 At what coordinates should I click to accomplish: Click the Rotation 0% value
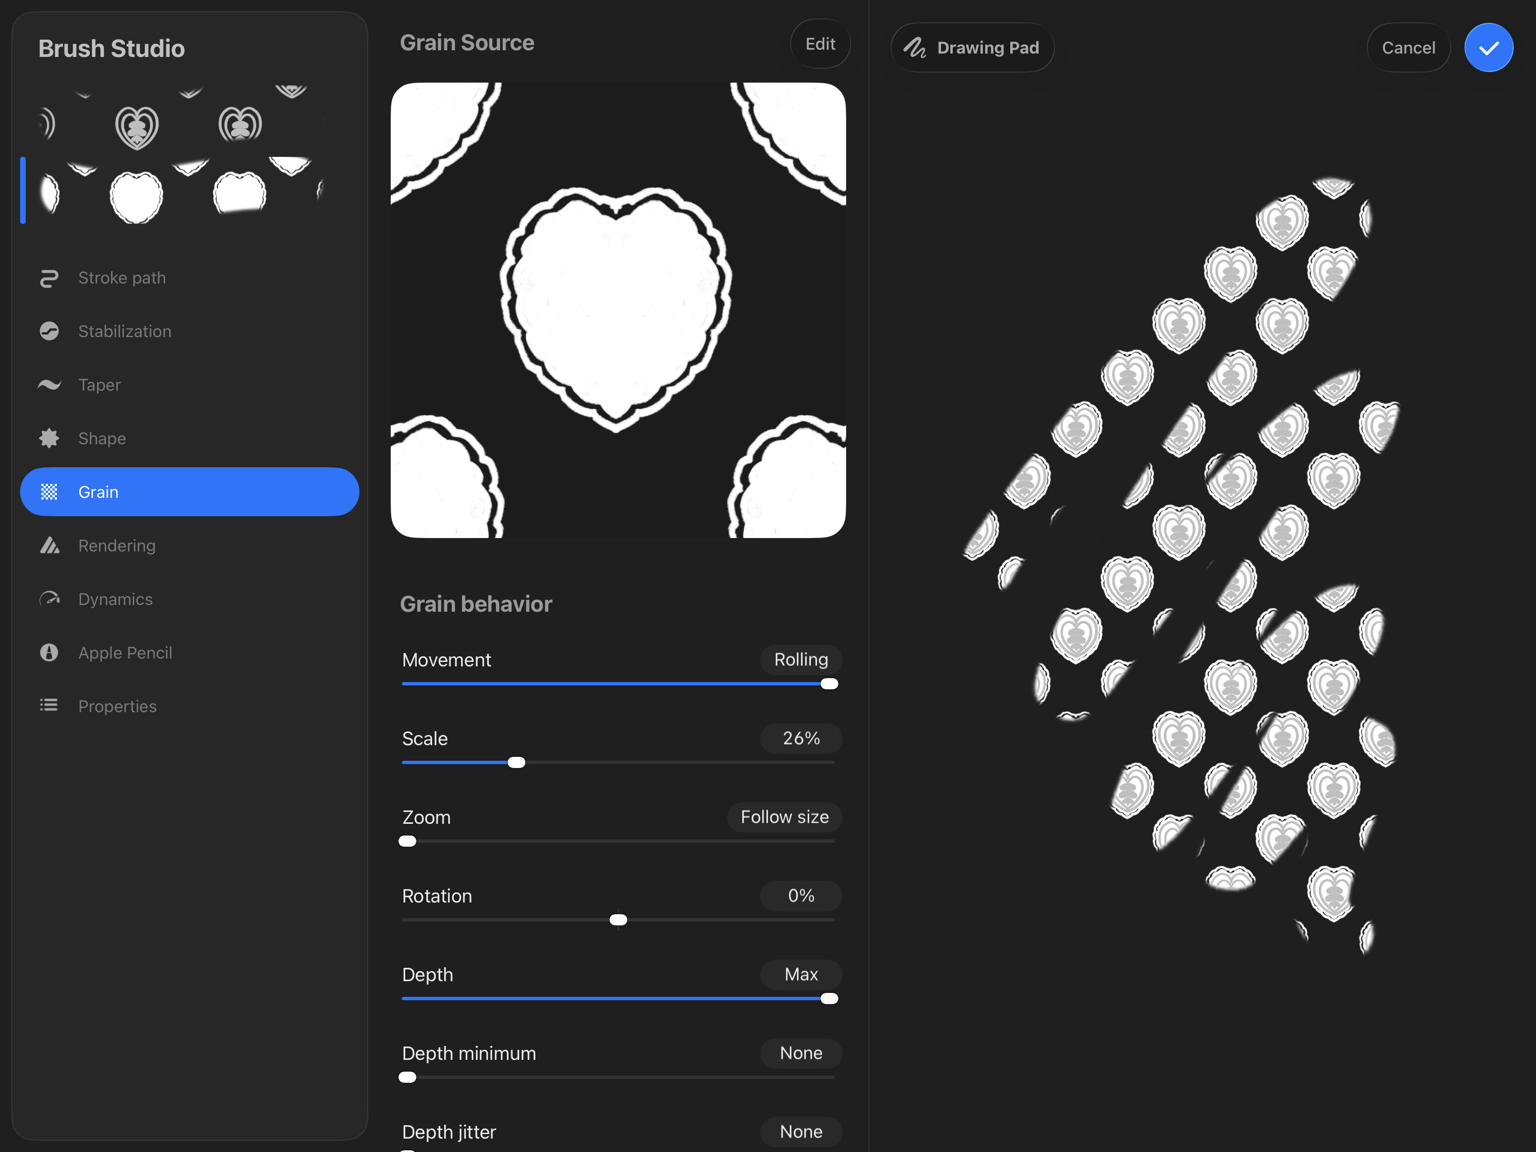point(801,896)
